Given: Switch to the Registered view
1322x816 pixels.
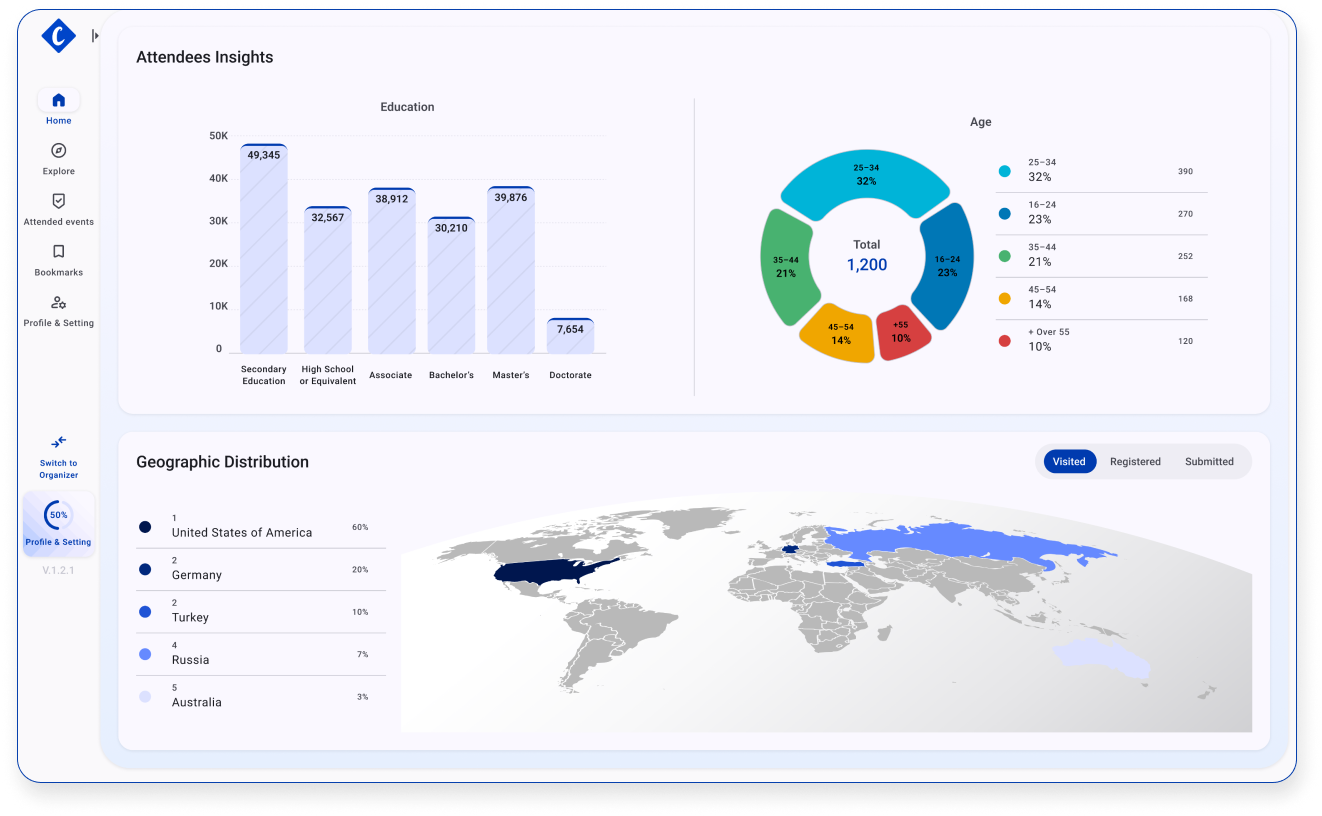Looking at the screenshot, I should (x=1135, y=462).
